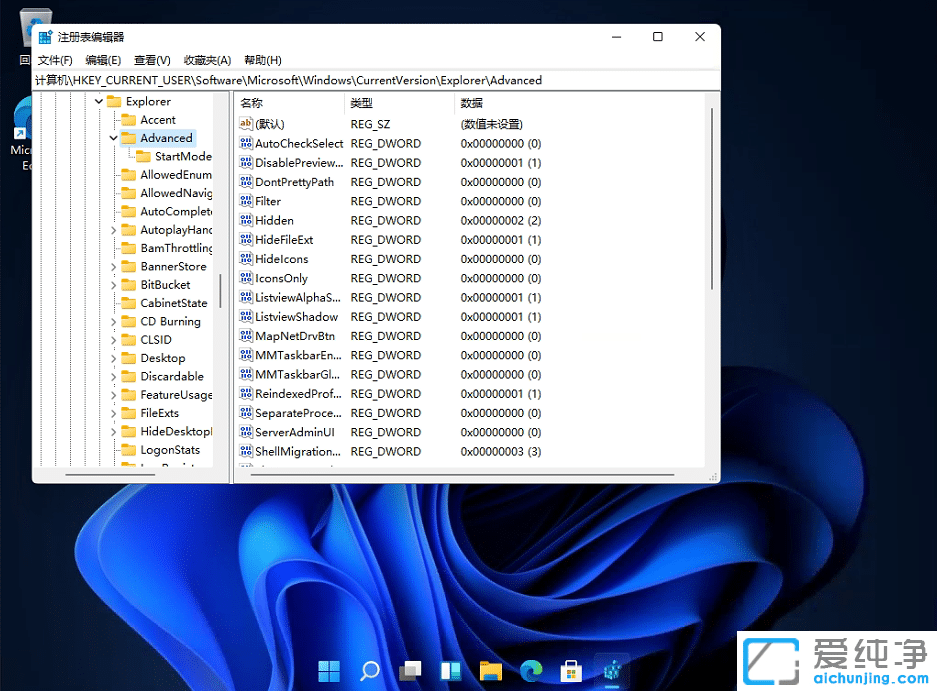The height and width of the screenshot is (691, 937).
Task: Open Microsoft Store from the taskbar
Action: click(571, 671)
